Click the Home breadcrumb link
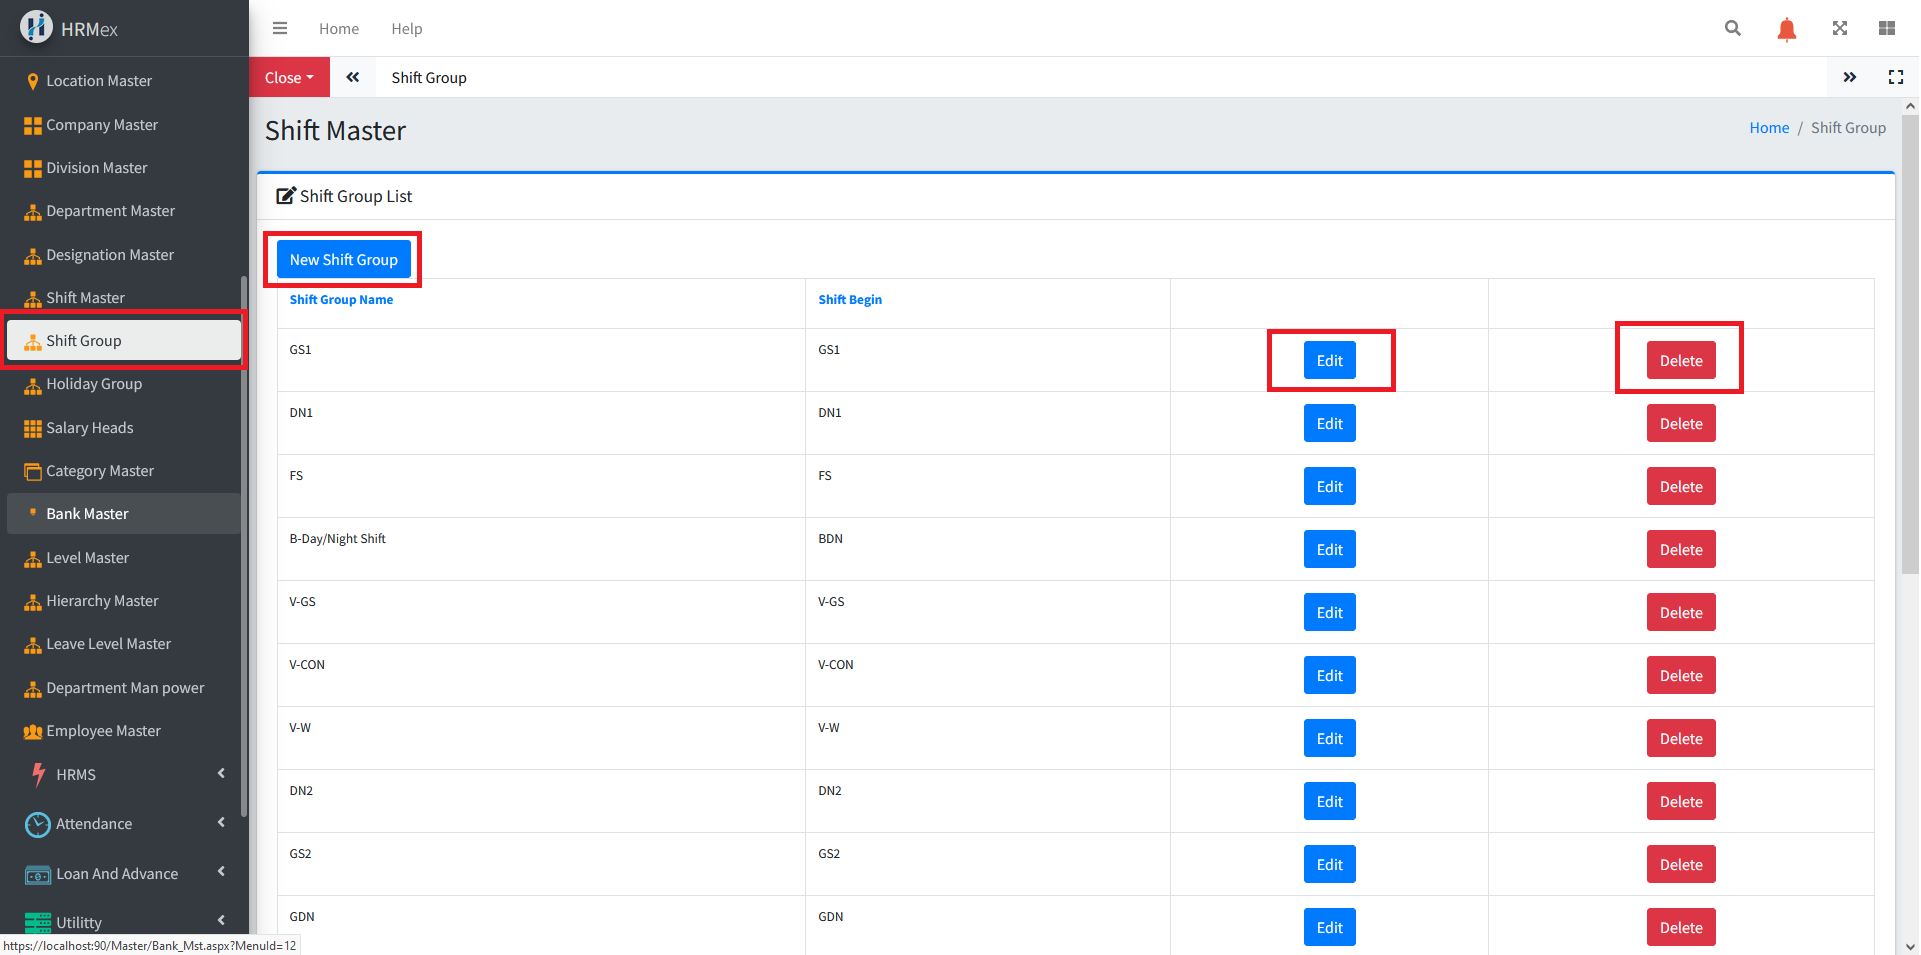The image size is (1921, 955). click(1768, 128)
